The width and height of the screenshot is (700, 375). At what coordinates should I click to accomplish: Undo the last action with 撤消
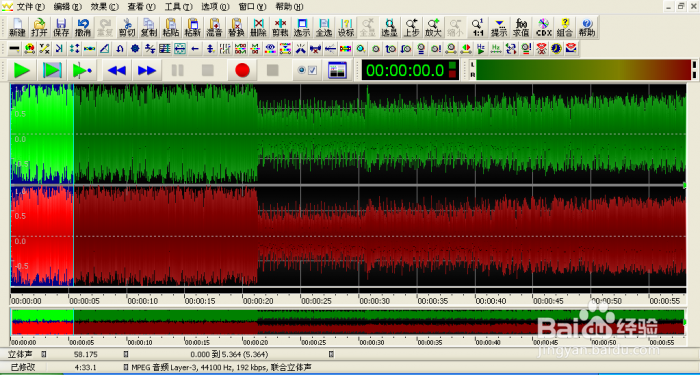83,28
